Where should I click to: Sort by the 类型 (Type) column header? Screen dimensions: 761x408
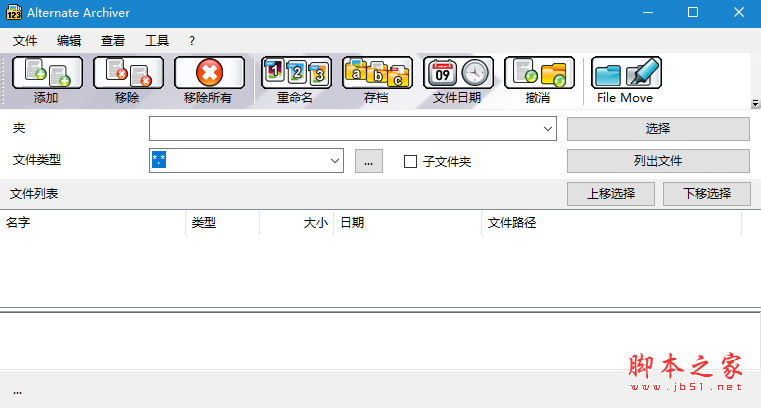click(x=222, y=223)
